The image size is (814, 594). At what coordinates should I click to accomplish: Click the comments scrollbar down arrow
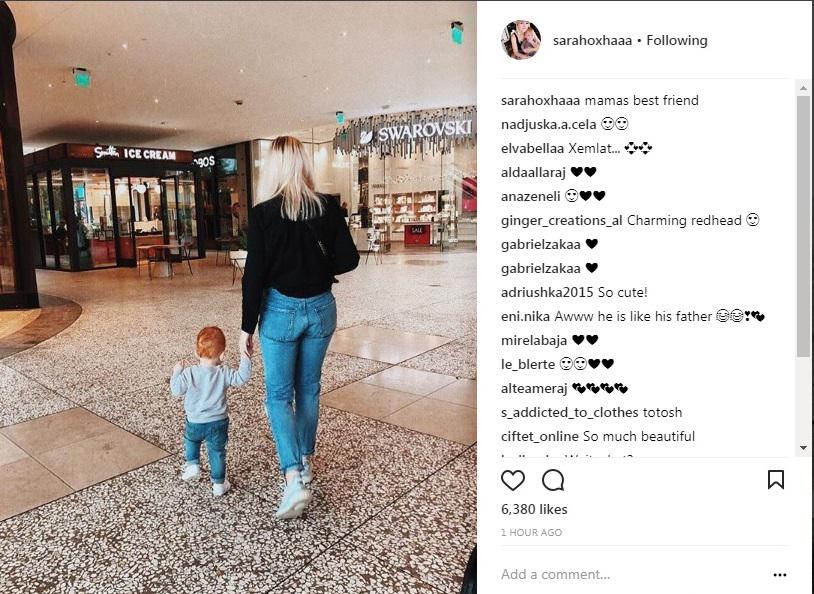[x=803, y=447]
